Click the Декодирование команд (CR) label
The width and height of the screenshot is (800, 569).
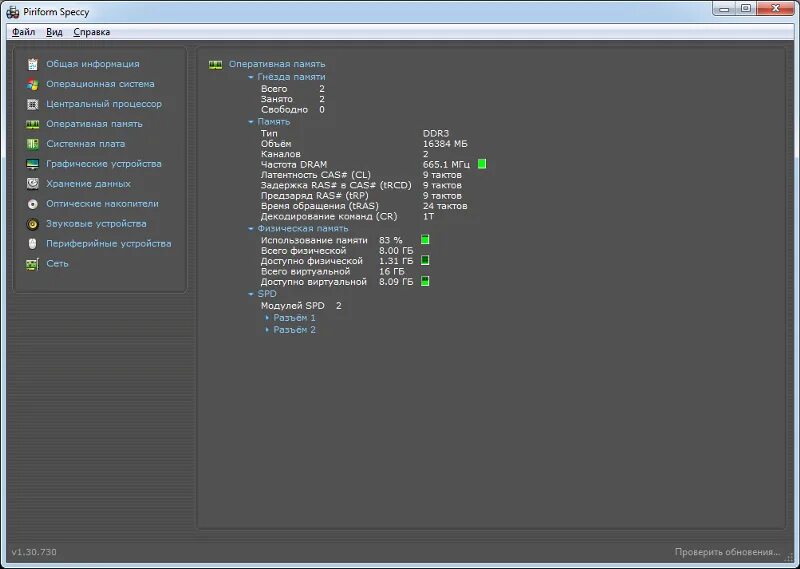[x=329, y=216]
